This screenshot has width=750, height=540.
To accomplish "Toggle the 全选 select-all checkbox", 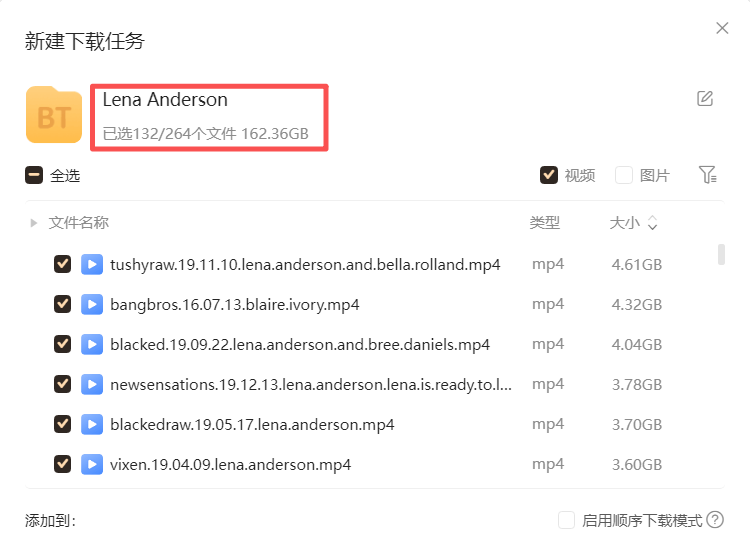I will pos(34,175).
